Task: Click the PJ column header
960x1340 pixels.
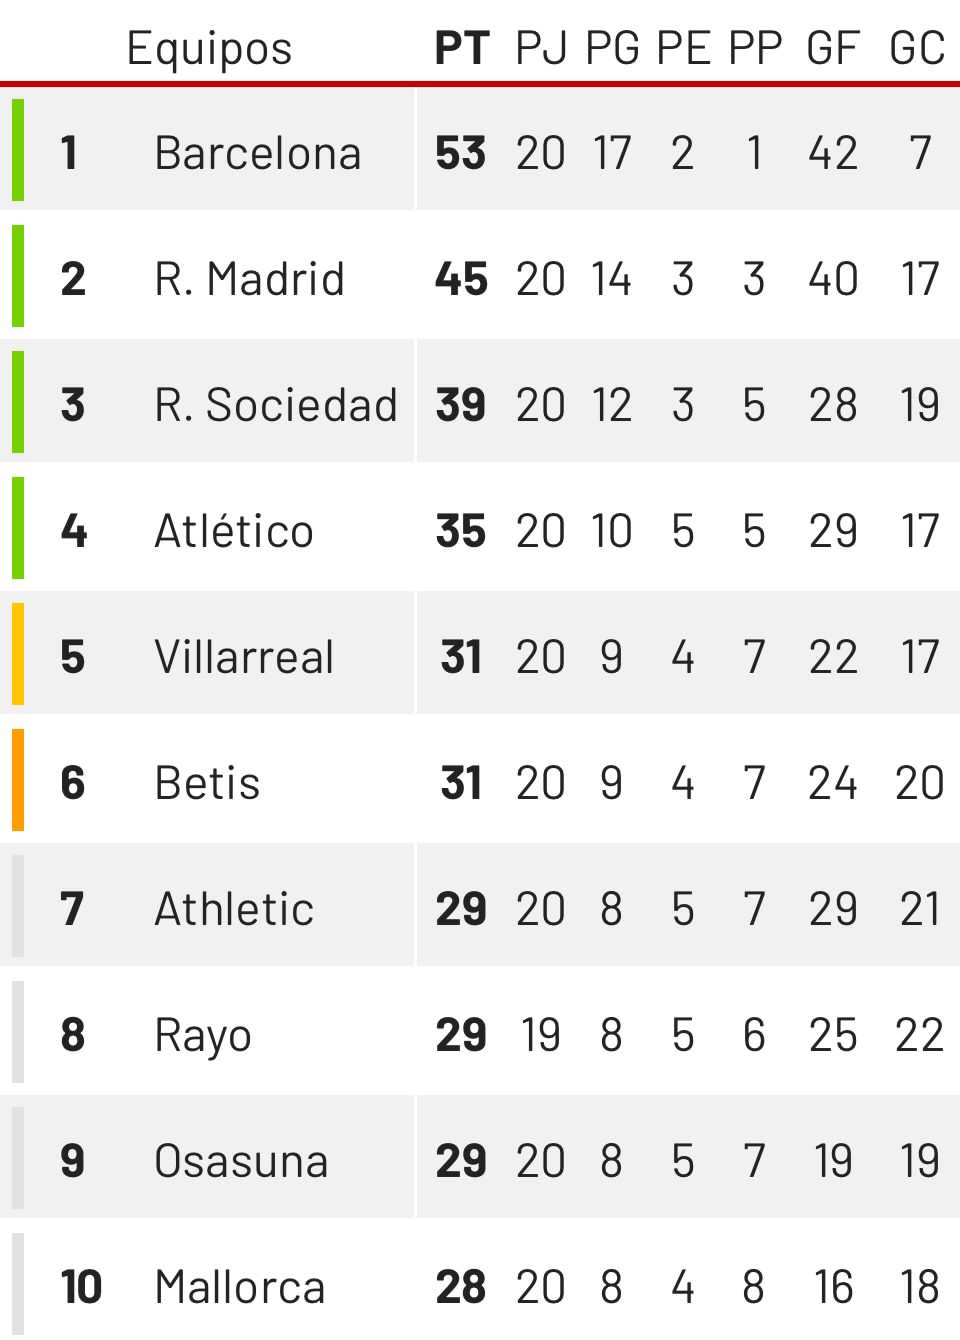Action: pos(541,48)
